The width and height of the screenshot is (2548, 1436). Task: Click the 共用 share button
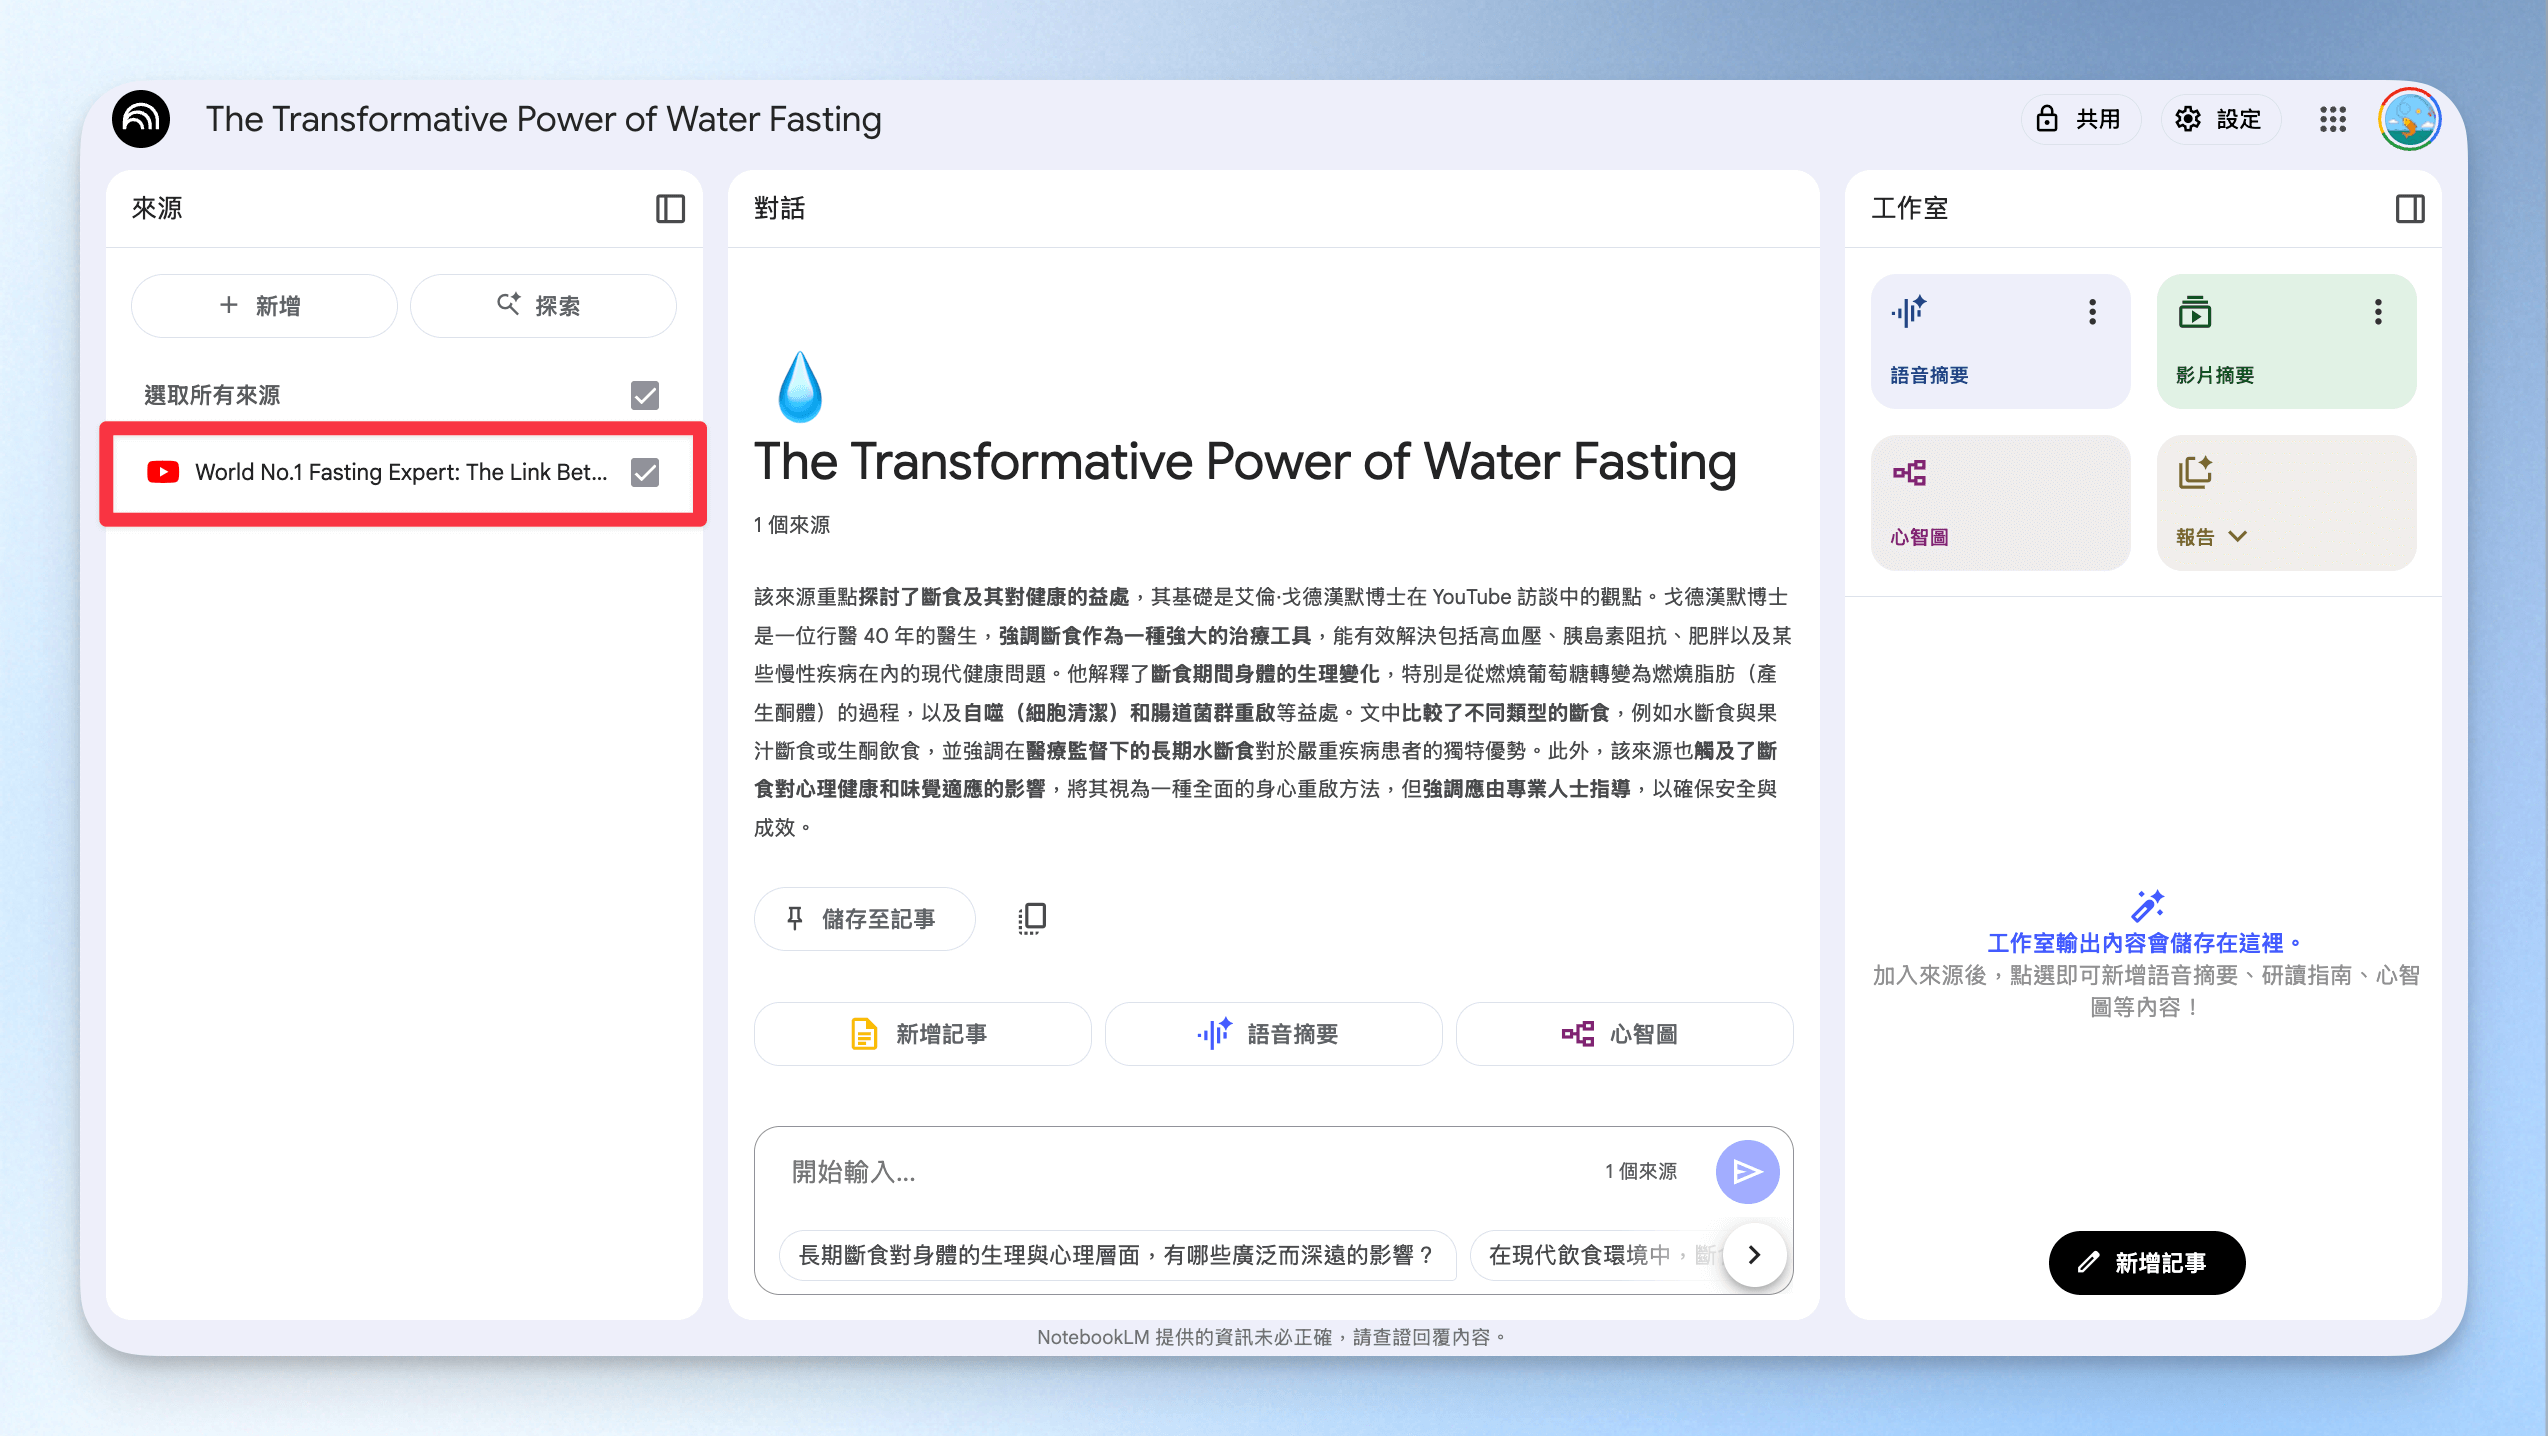click(x=2081, y=120)
